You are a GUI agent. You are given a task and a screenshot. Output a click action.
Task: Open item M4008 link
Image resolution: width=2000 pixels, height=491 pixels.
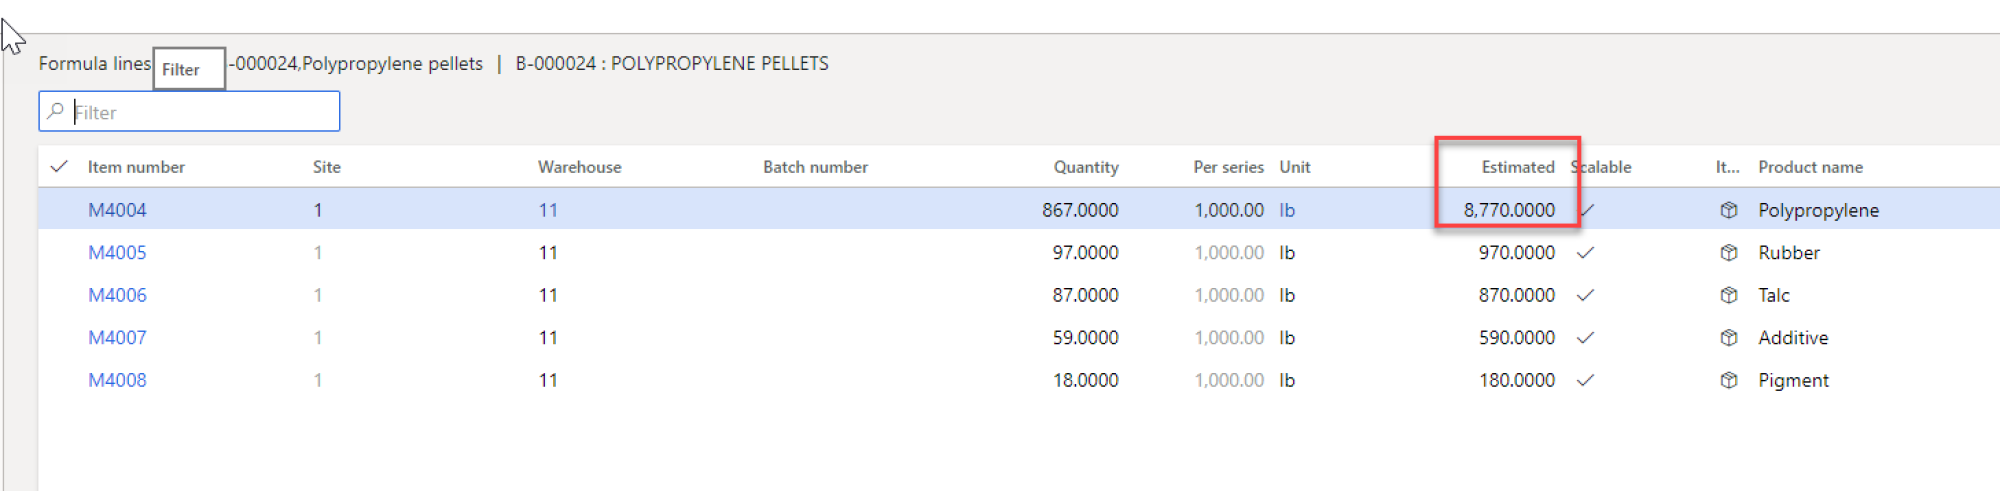pyautogui.click(x=117, y=380)
